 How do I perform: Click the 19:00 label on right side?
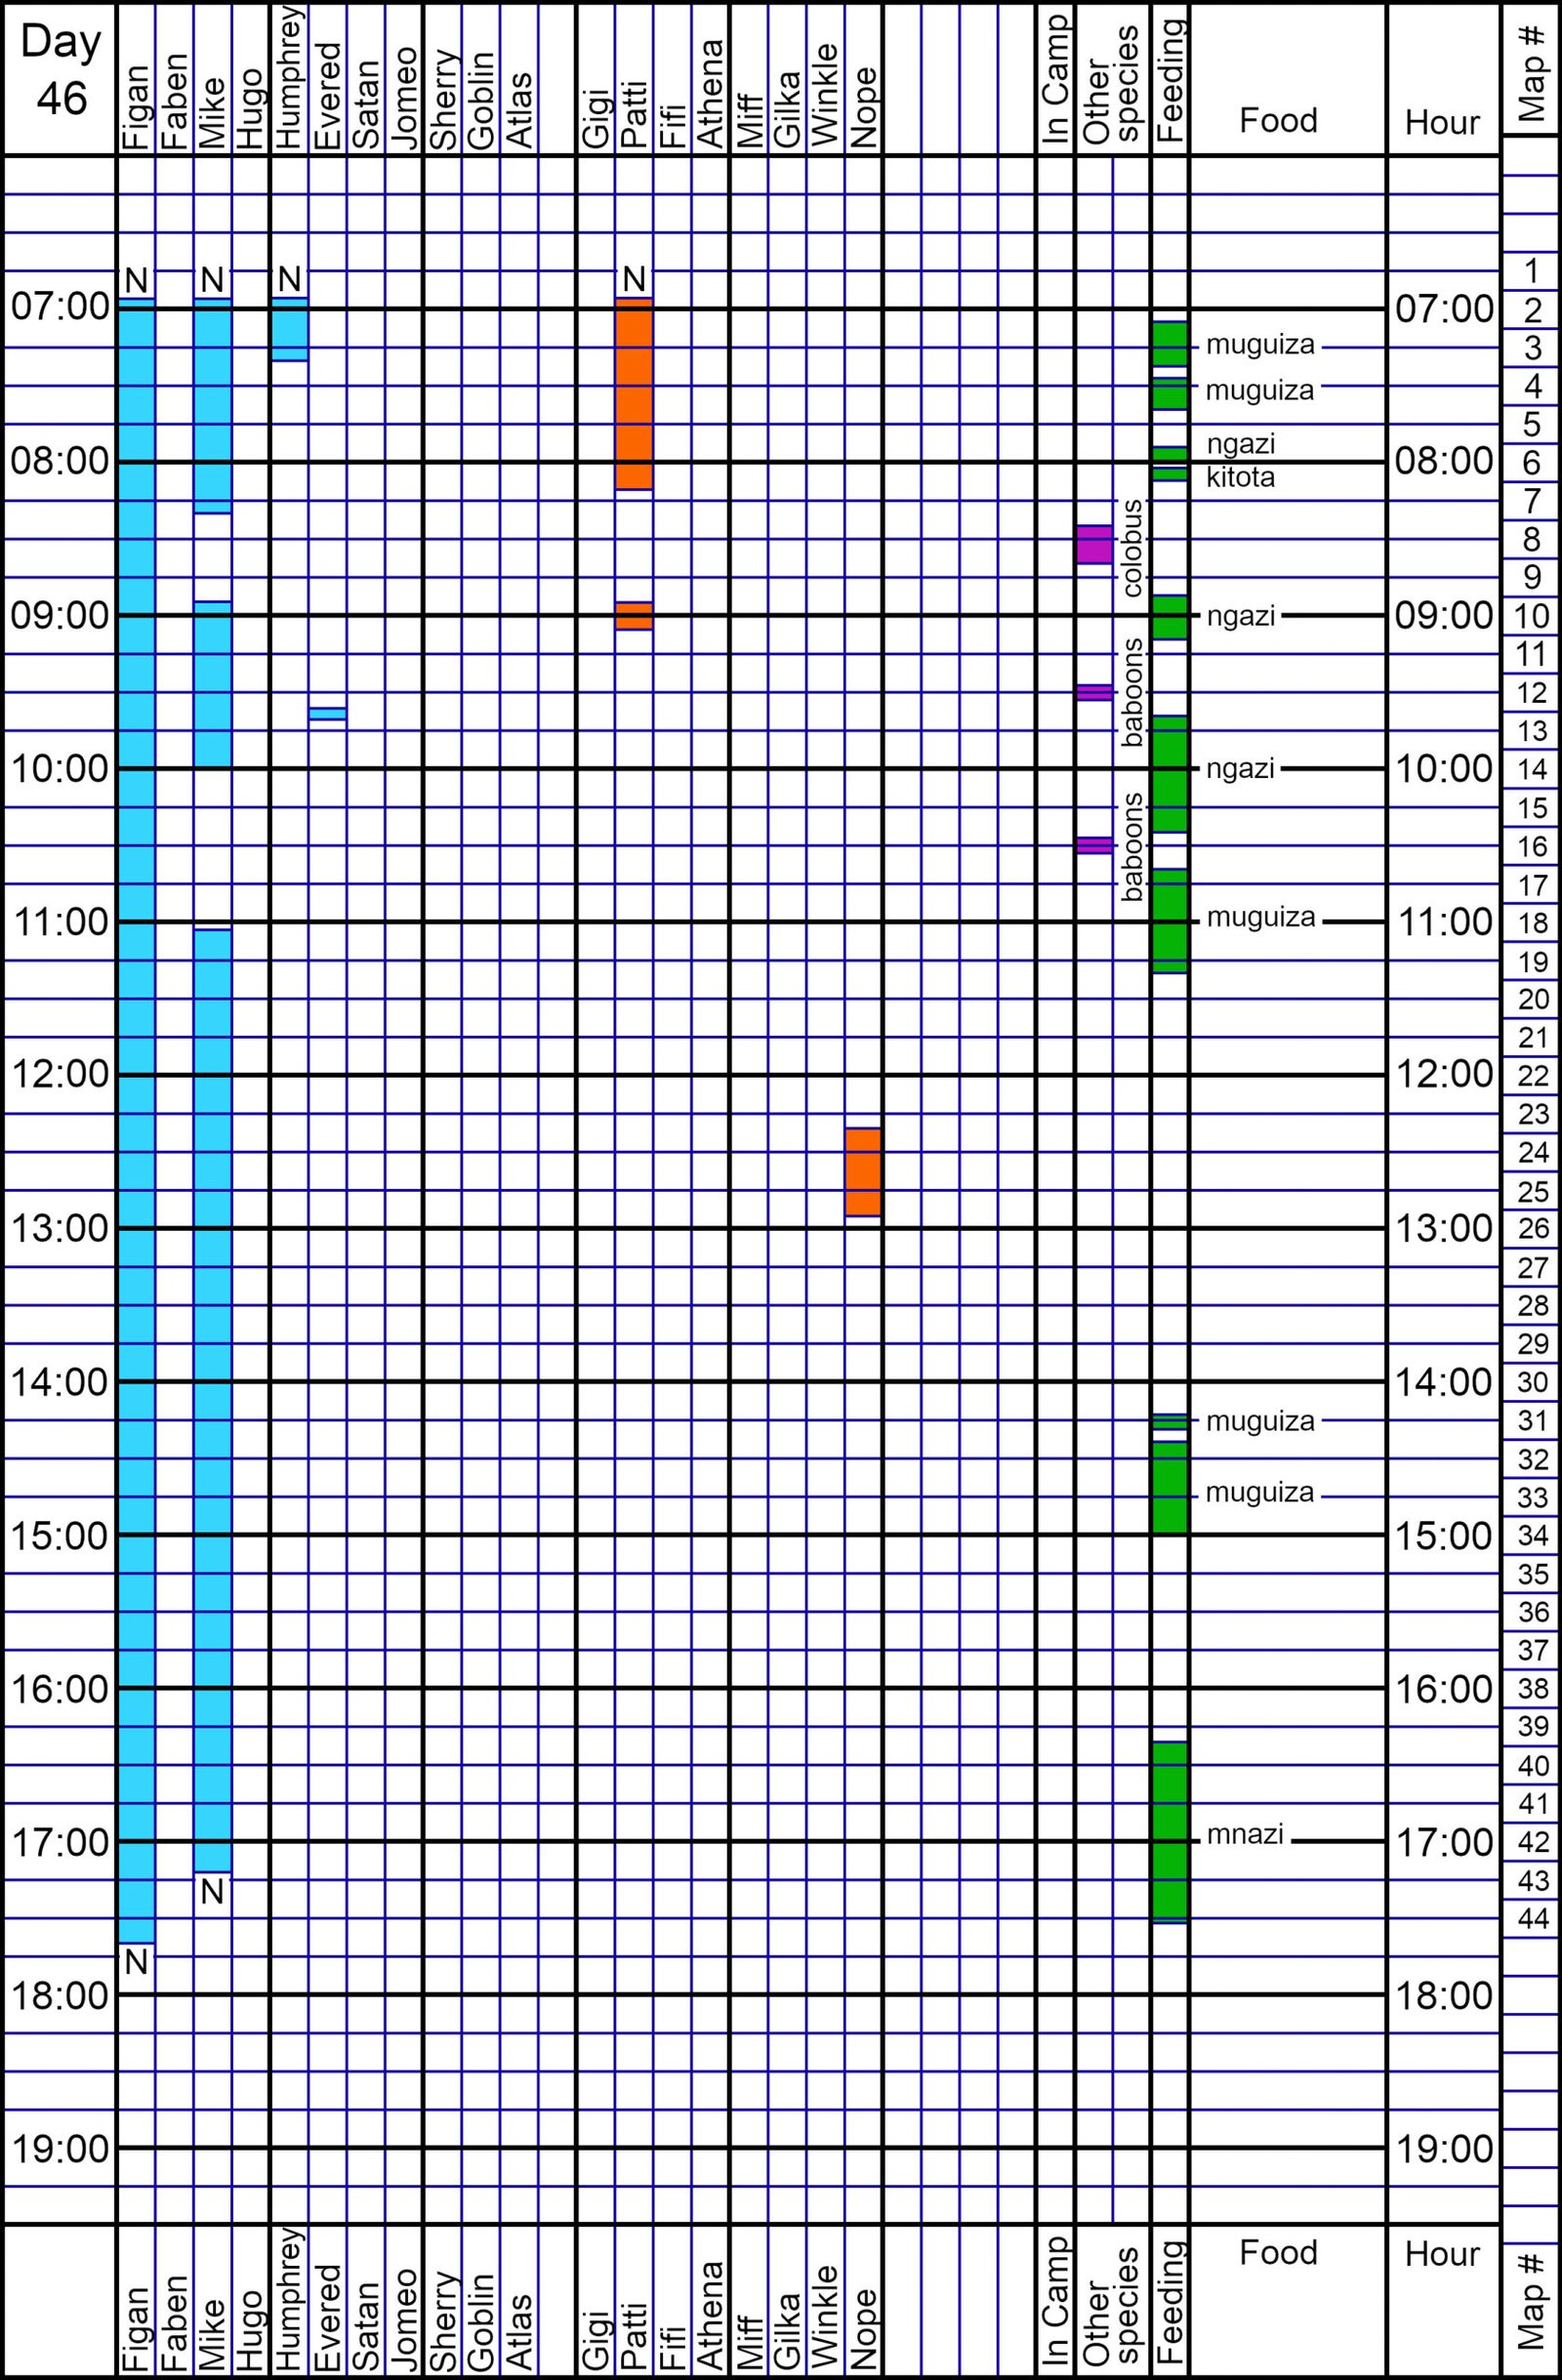pos(1443,2148)
